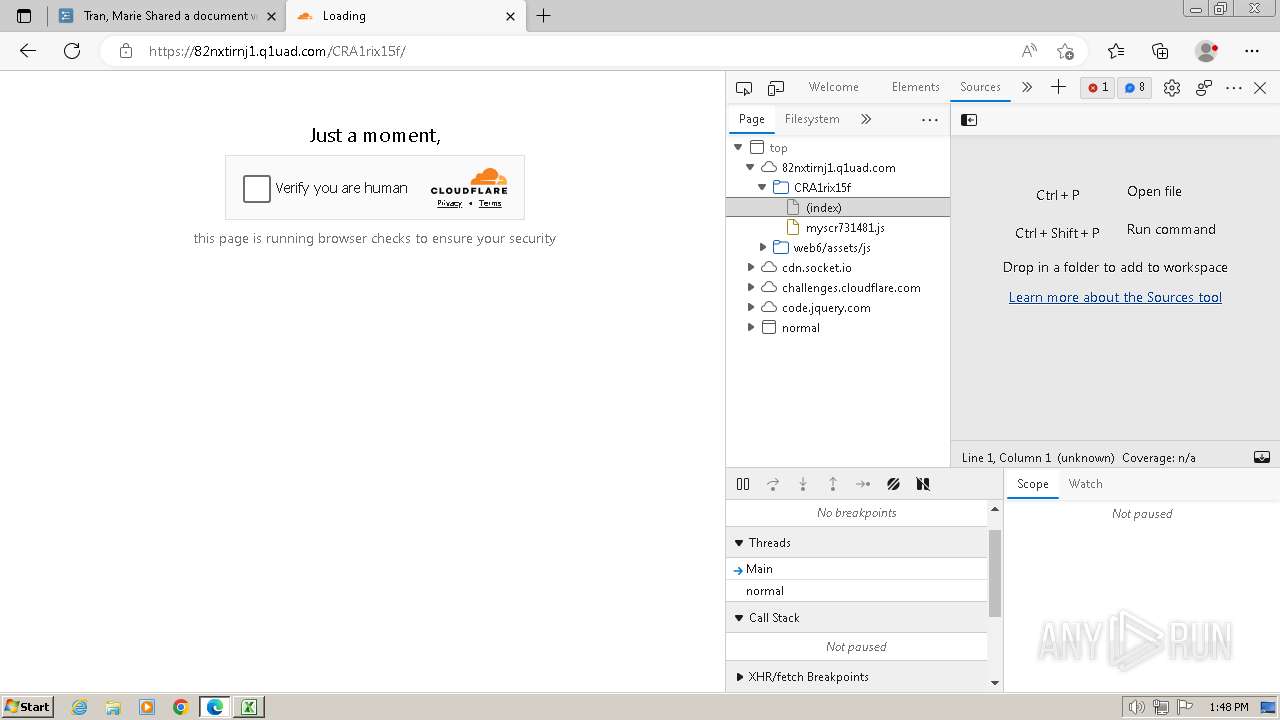
Task: Open tab actions menu icon
Action: pyautogui.click(x=24, y=16)
